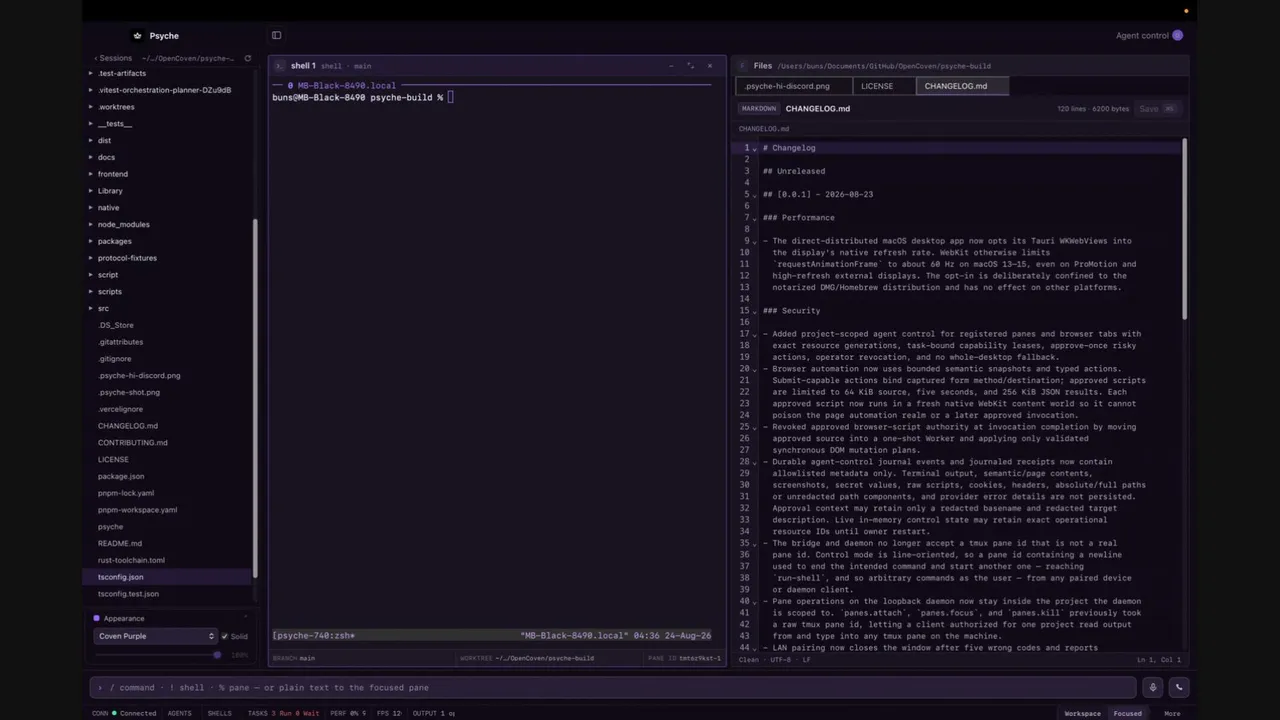Viewport: 1280px width, 720px height.
Task: Expand the .test-artifacts folder
Action: tap(91, 73)
